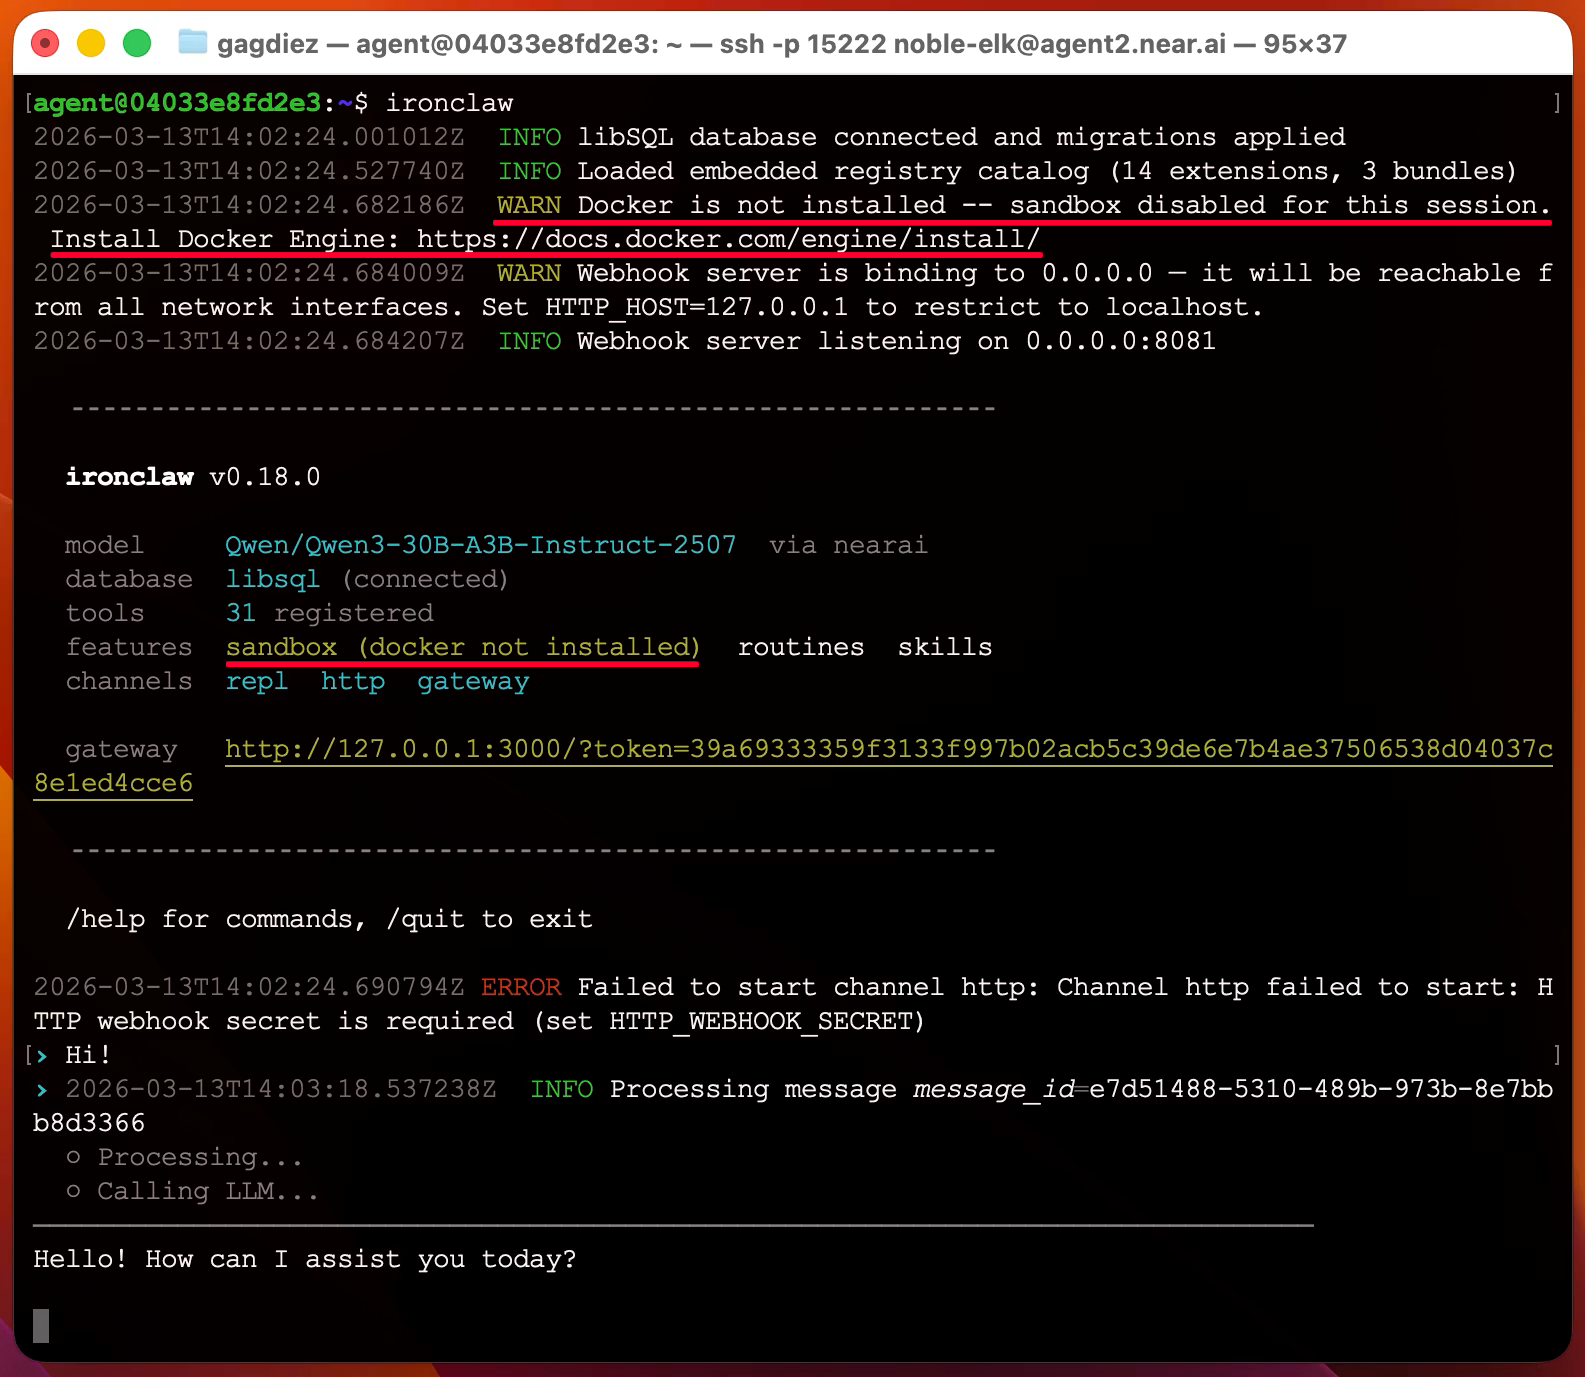Click timestamp 2026-03-13T14:02:24.001012Z
This screenshot has height=1377, width=1585.
249,137
